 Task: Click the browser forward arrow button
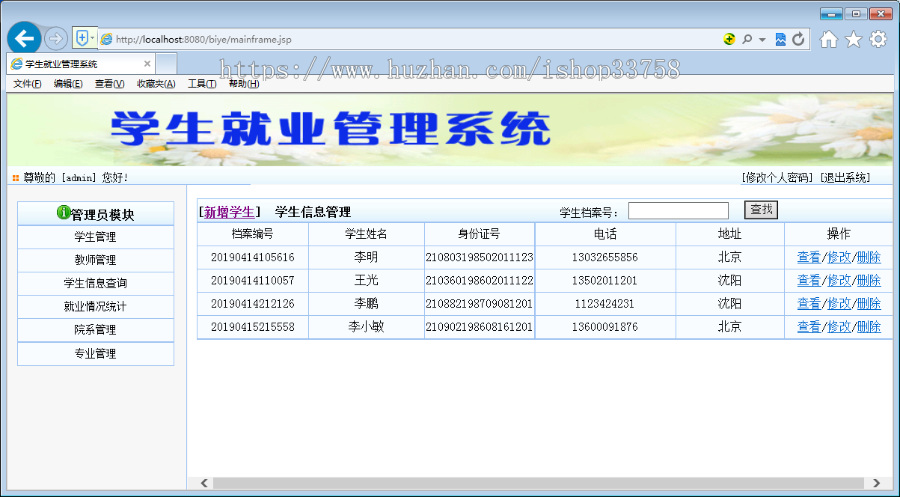click(56, 39)
